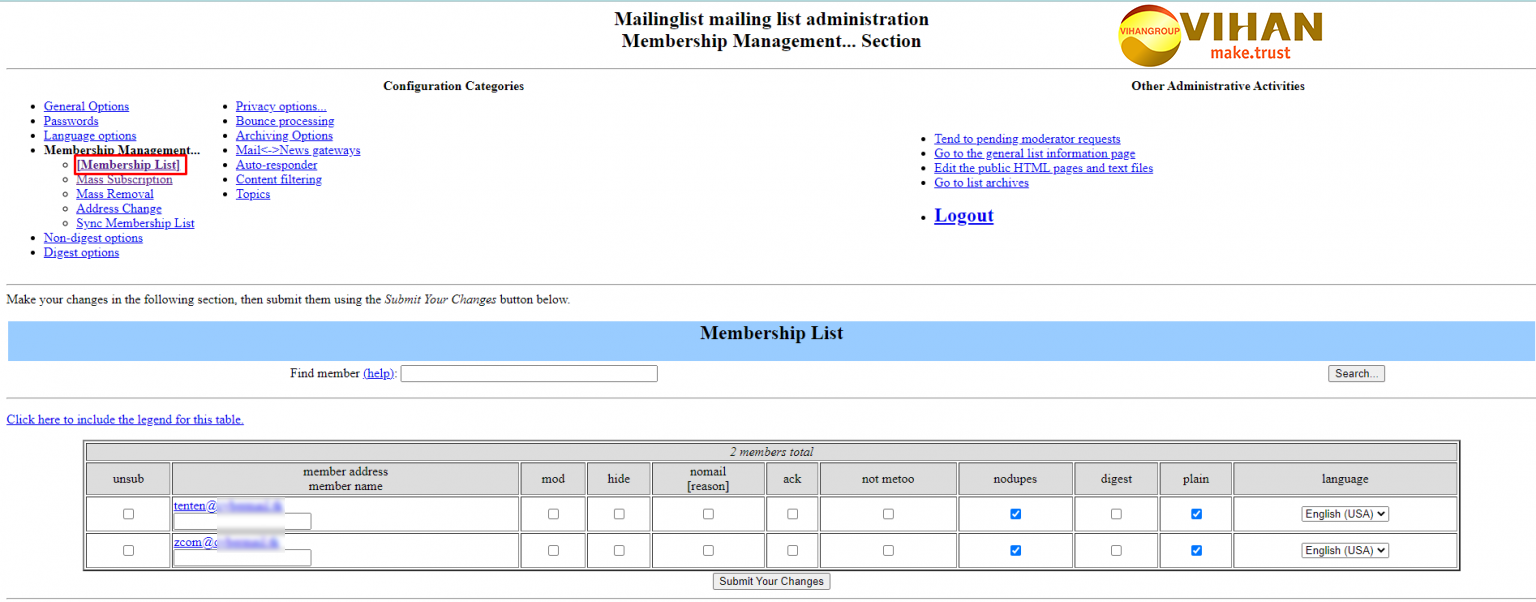Enable mod flag for zcom member
Viewport: 1536px width, 602px height.
[x=553, y=550]
